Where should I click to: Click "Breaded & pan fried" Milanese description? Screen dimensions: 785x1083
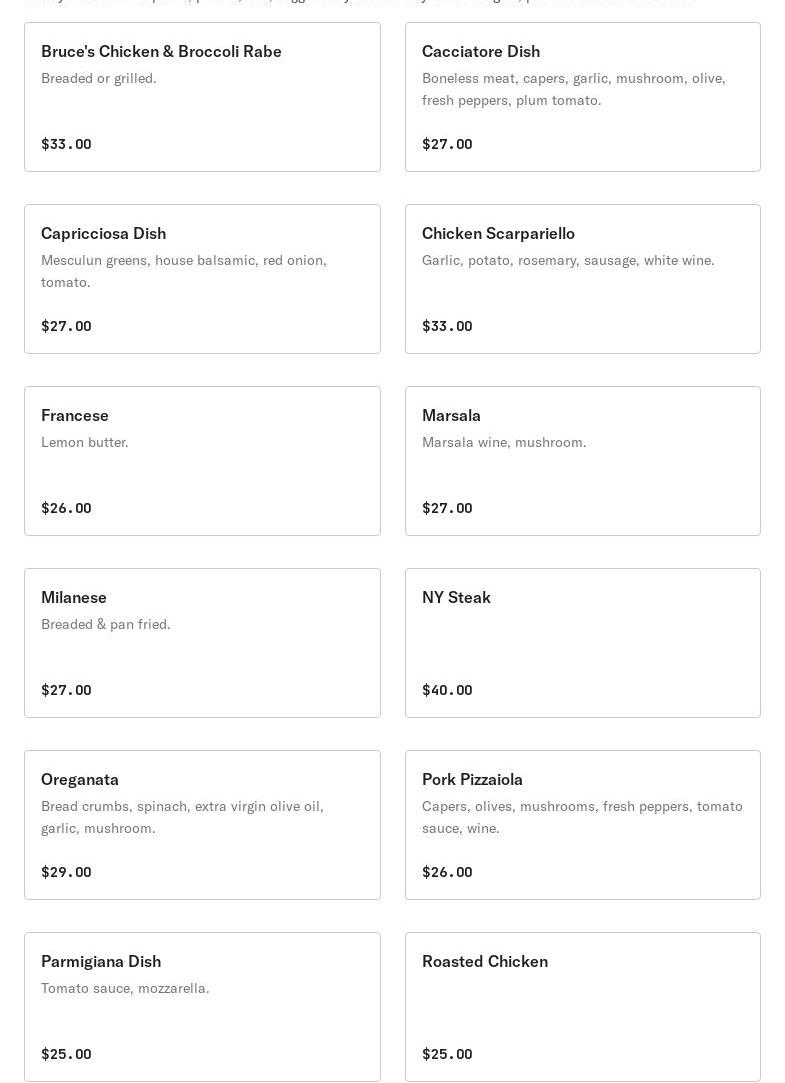(106, 624)
